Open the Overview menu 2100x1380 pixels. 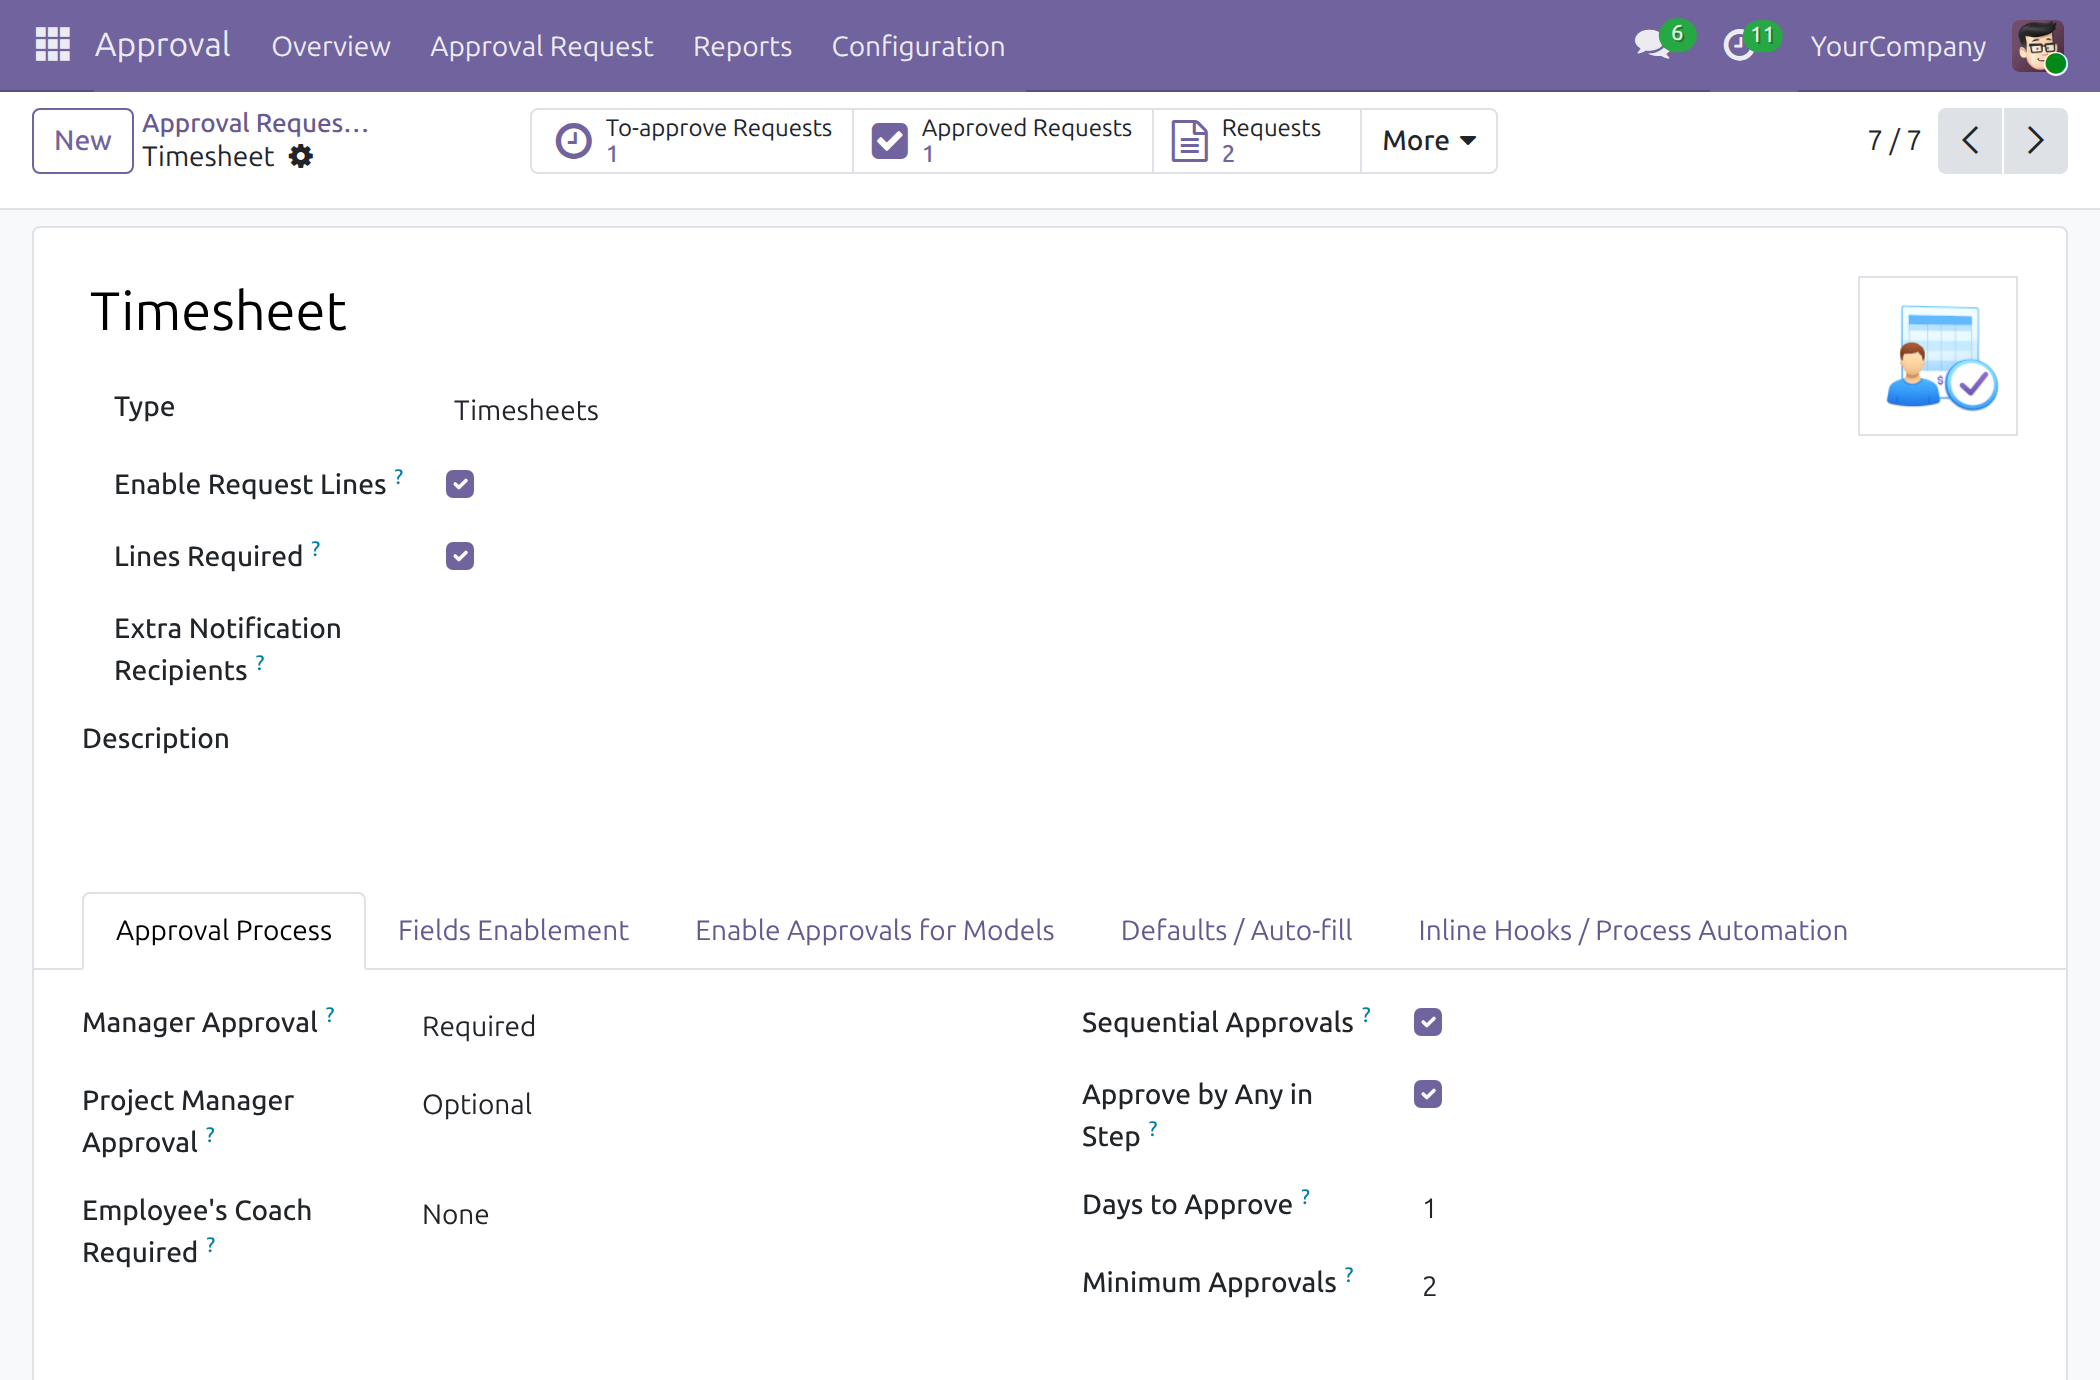331,46
